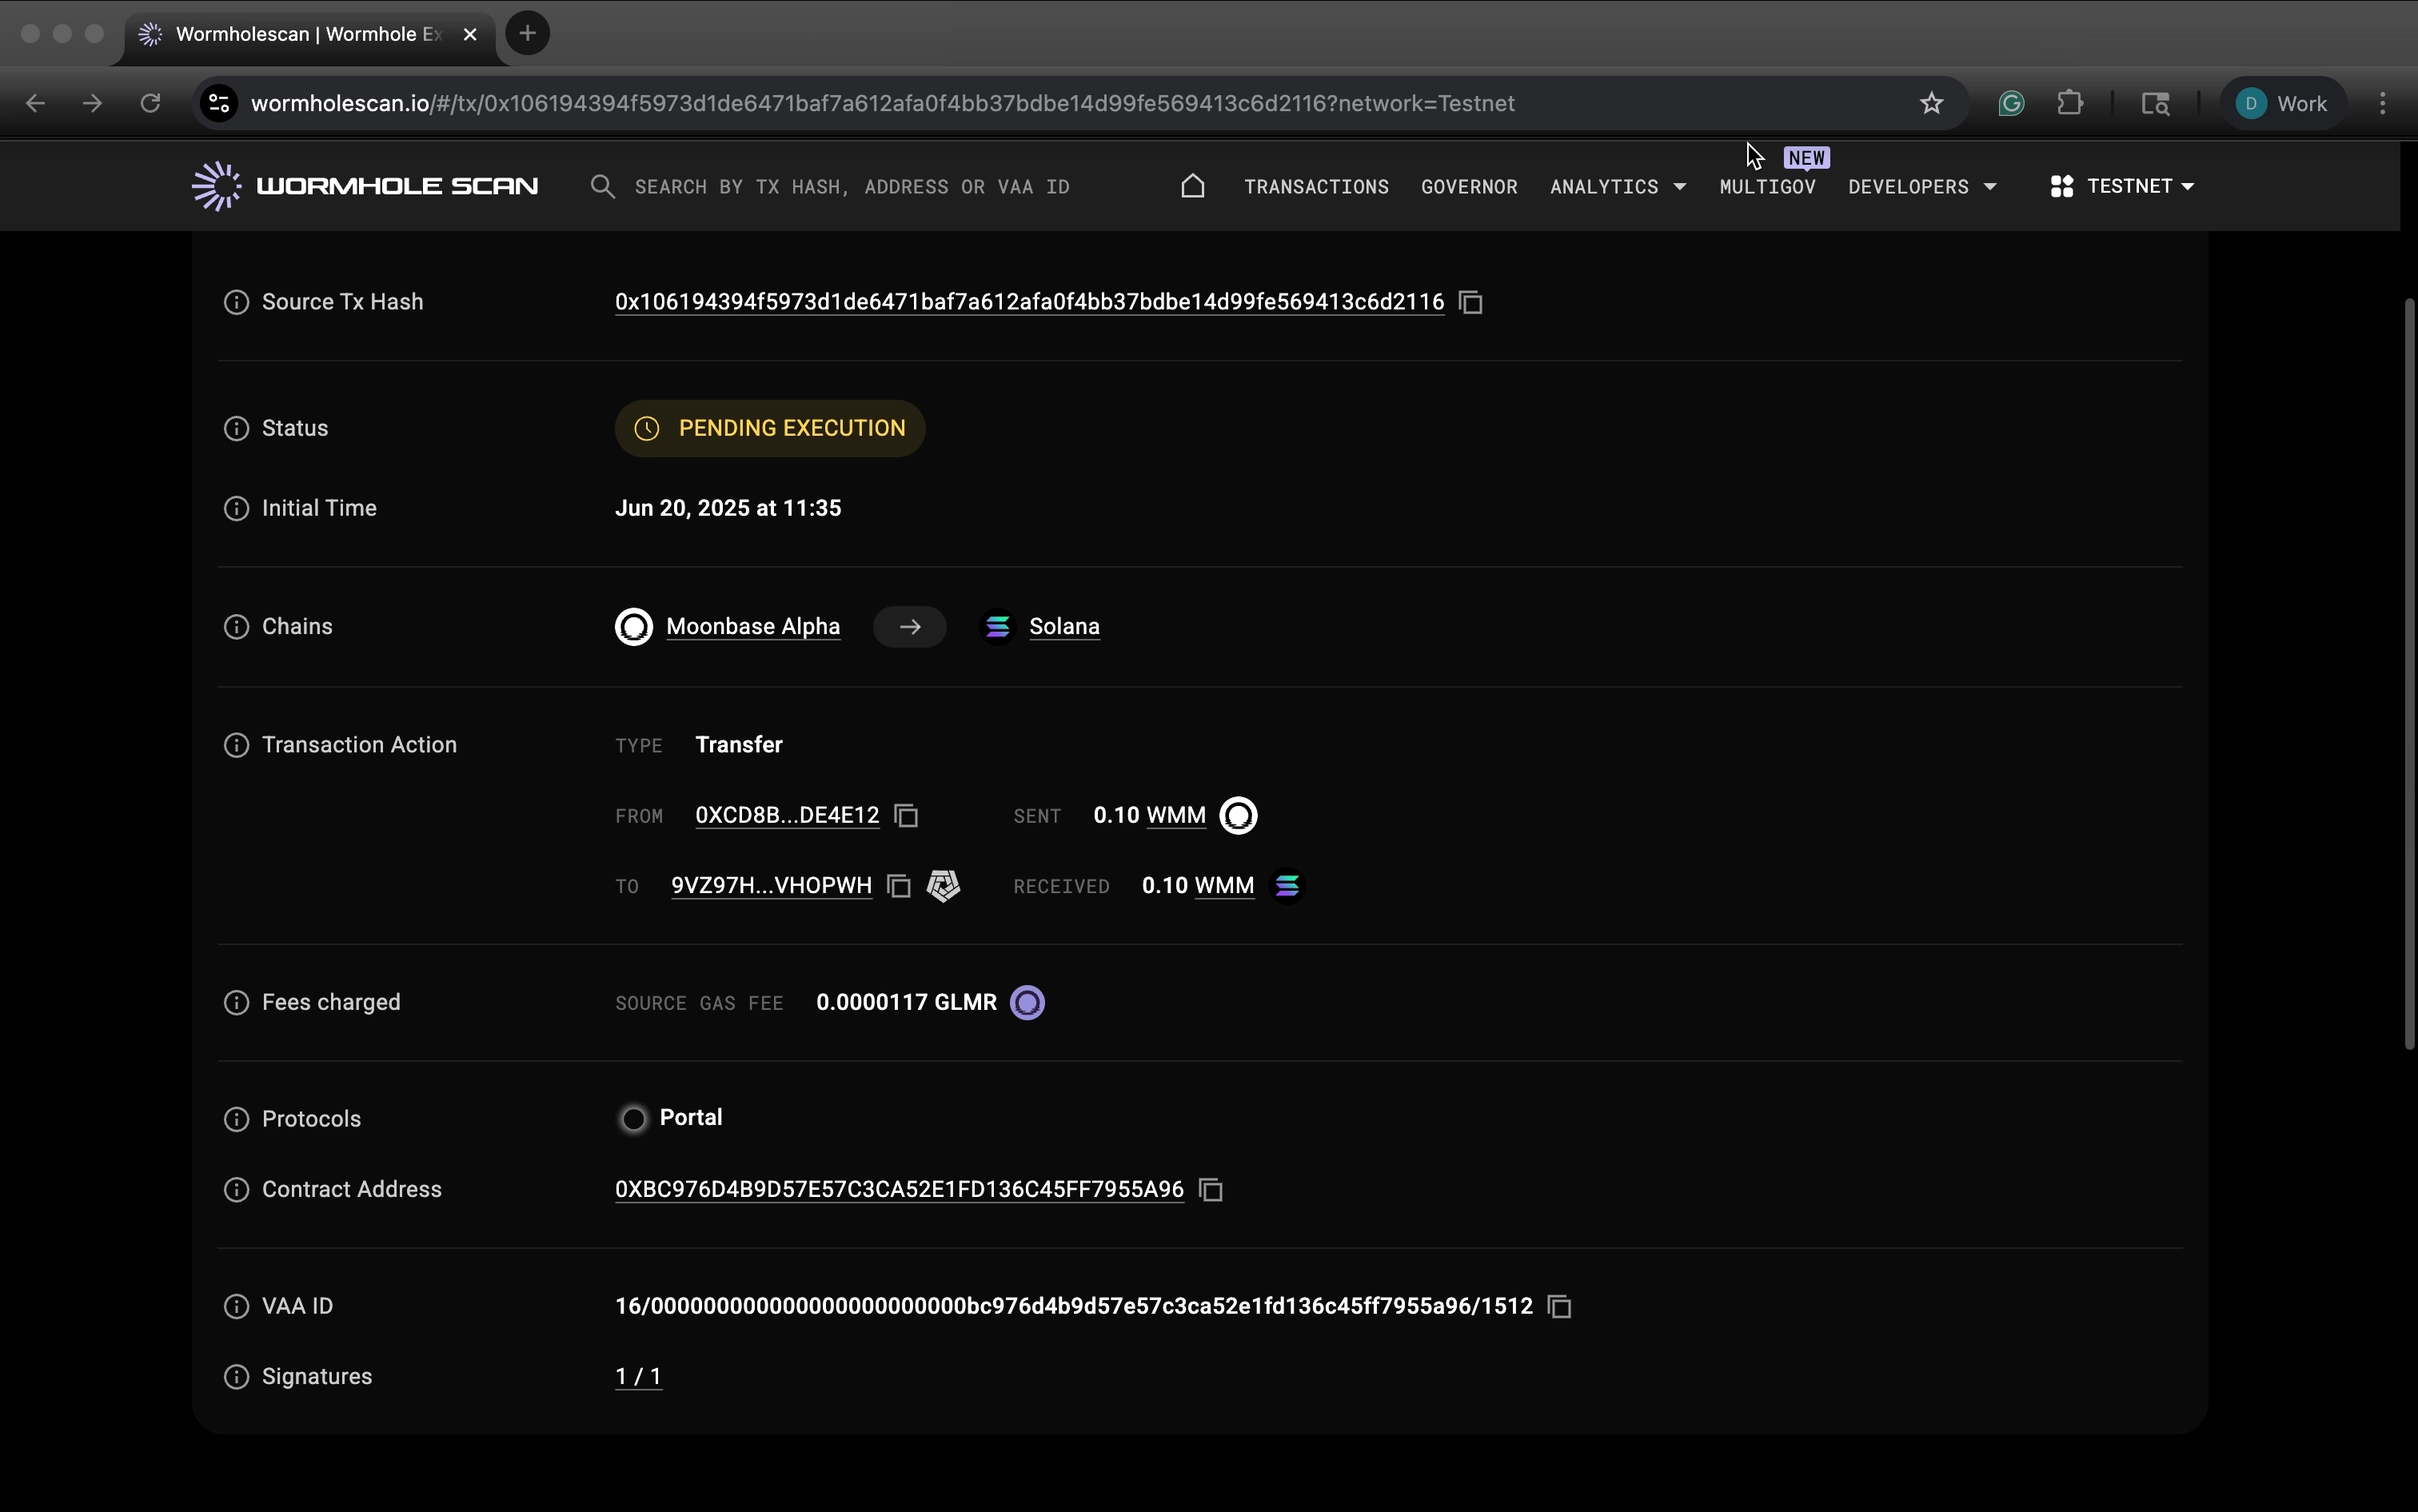Open the Testnet network selector
This screenshot has height=1512, width=2418.
tap(2122, 186)
